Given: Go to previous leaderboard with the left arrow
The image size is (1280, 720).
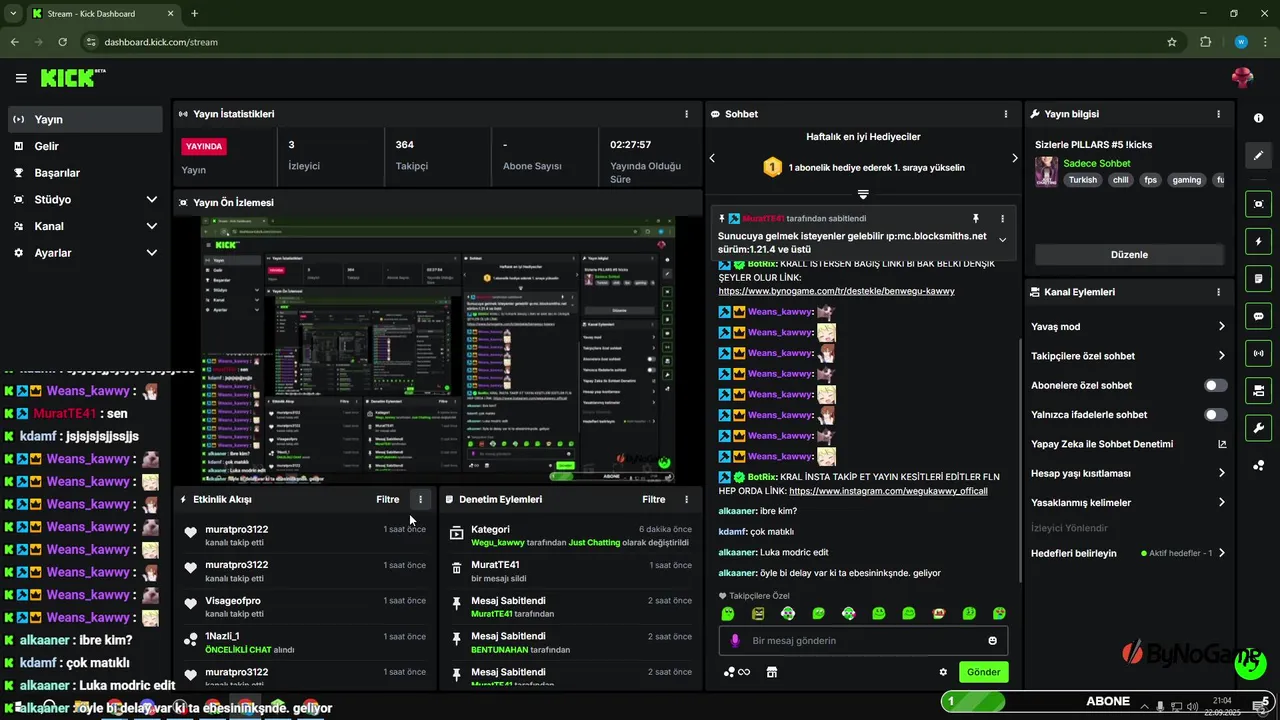Looking at the screenshot, I should click(x=712, y=158).
